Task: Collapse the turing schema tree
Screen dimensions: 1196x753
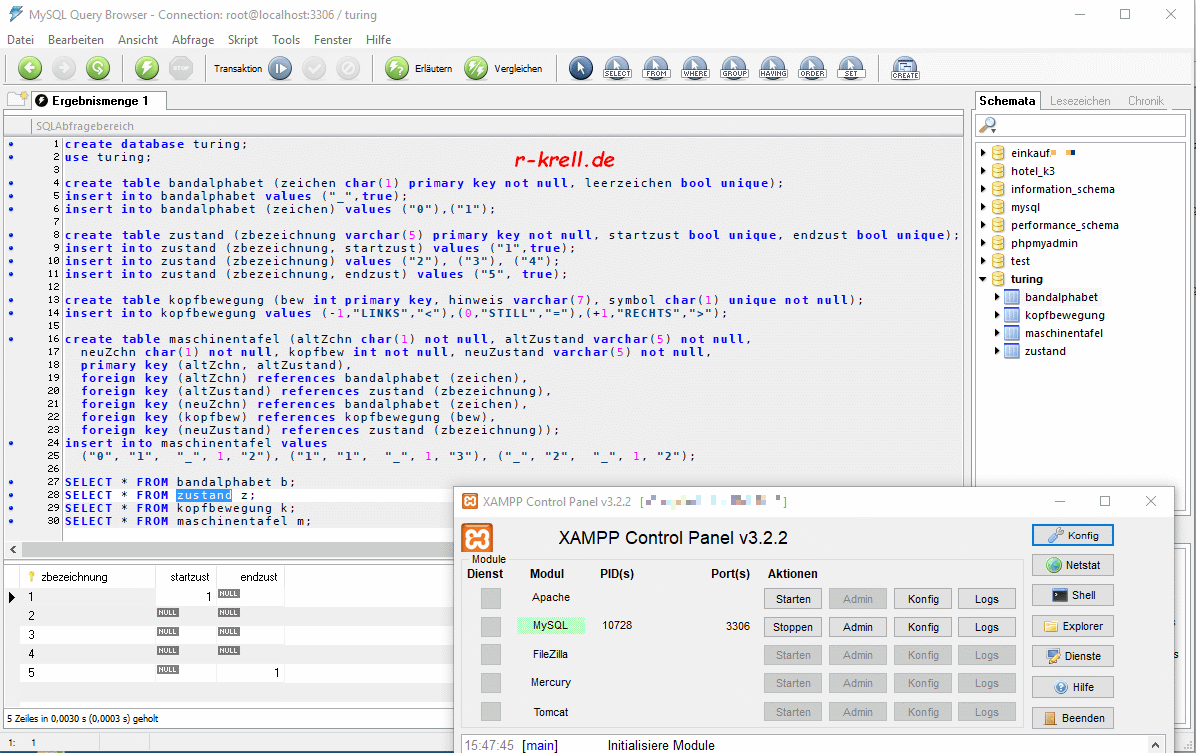Action: coord(983,279)
